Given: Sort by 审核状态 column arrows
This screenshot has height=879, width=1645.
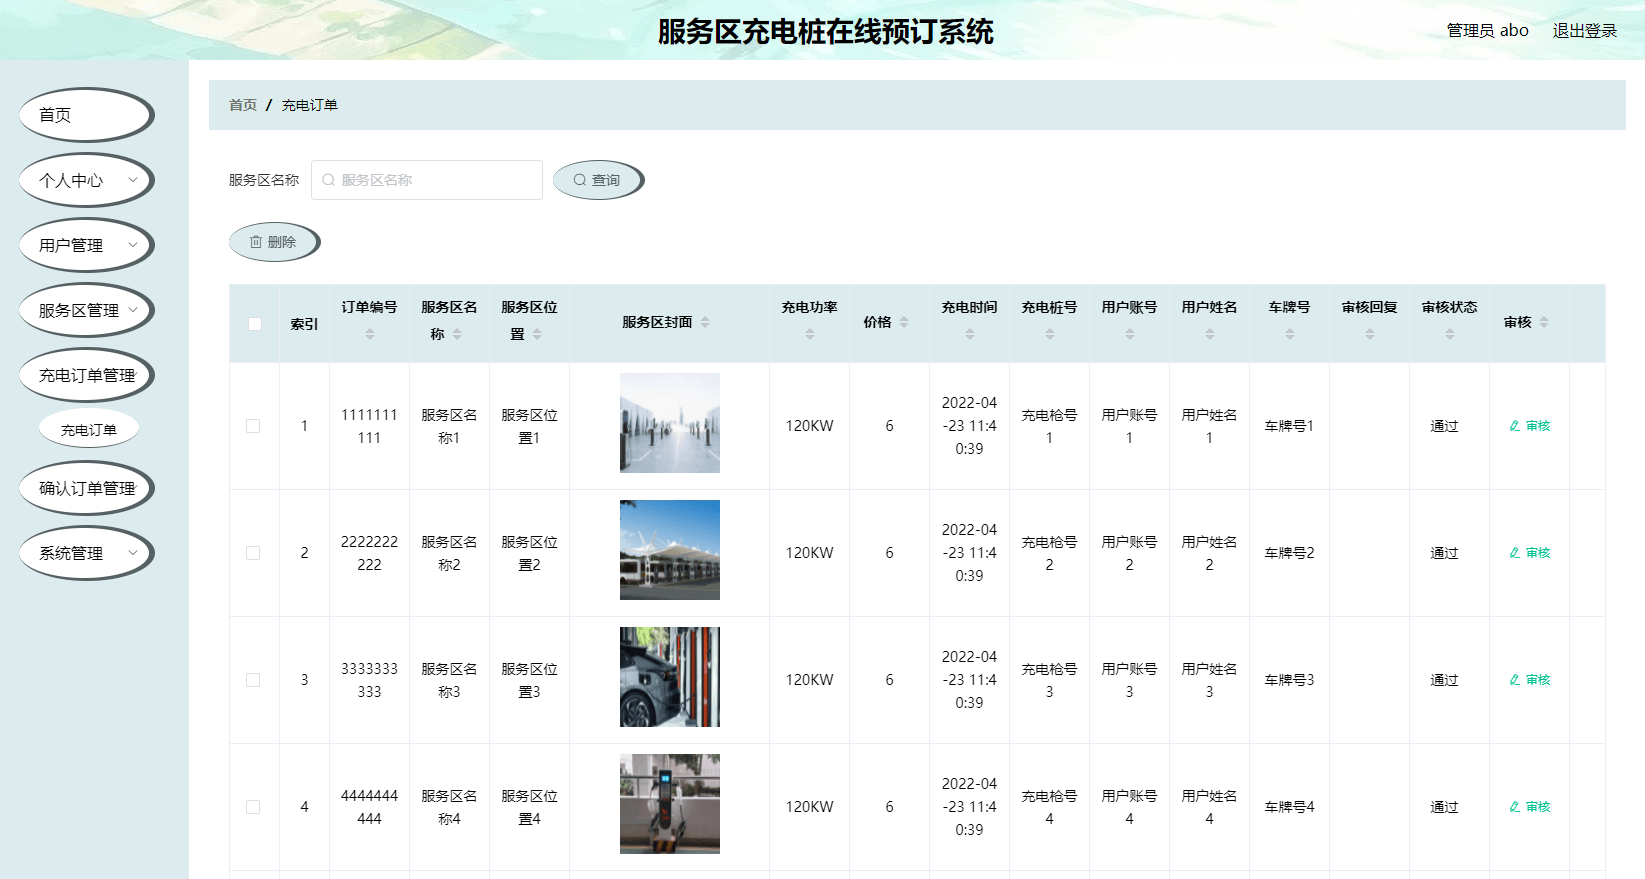Looking at the screenshot, I should tap(1450, 335).
